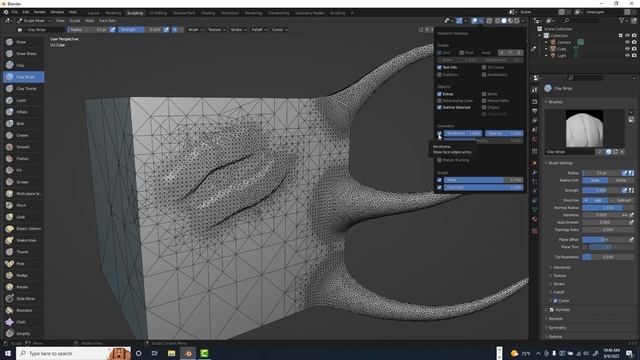Adjust the Tip Roundness slider
The width and height of the screenshot is (640, 360).
pos(608,257)
